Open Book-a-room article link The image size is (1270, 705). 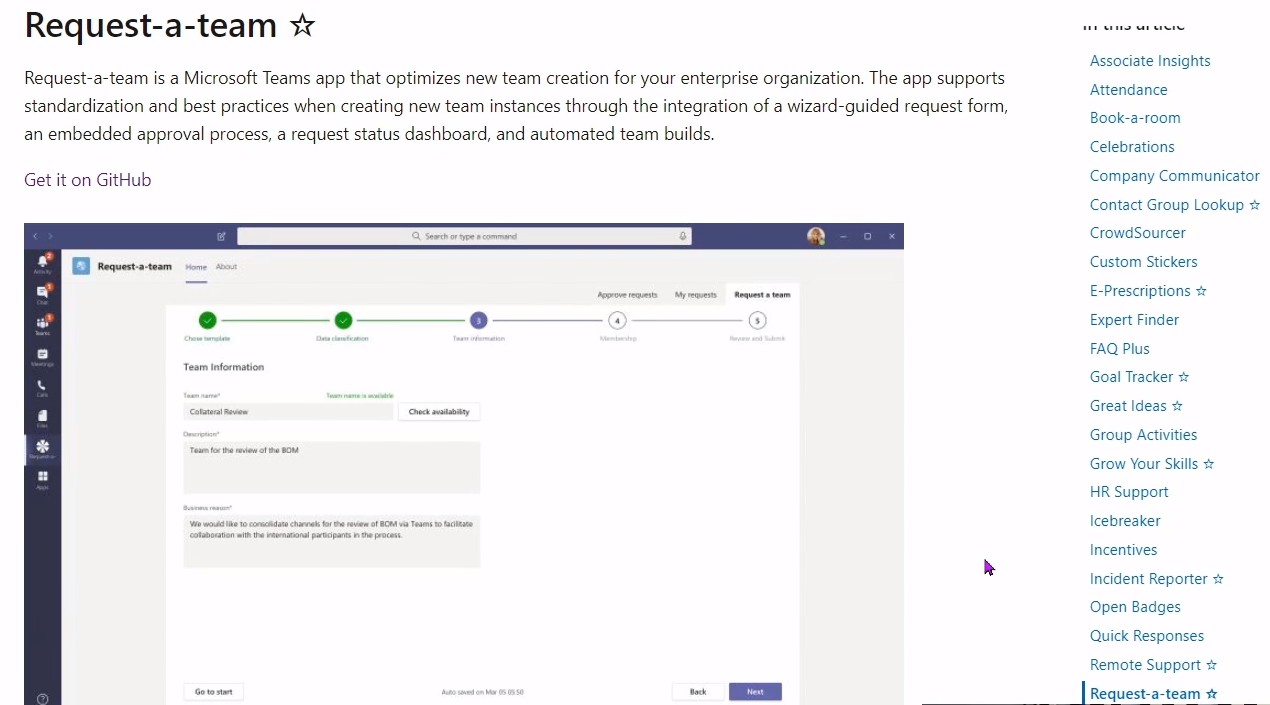pos(1135,118)
